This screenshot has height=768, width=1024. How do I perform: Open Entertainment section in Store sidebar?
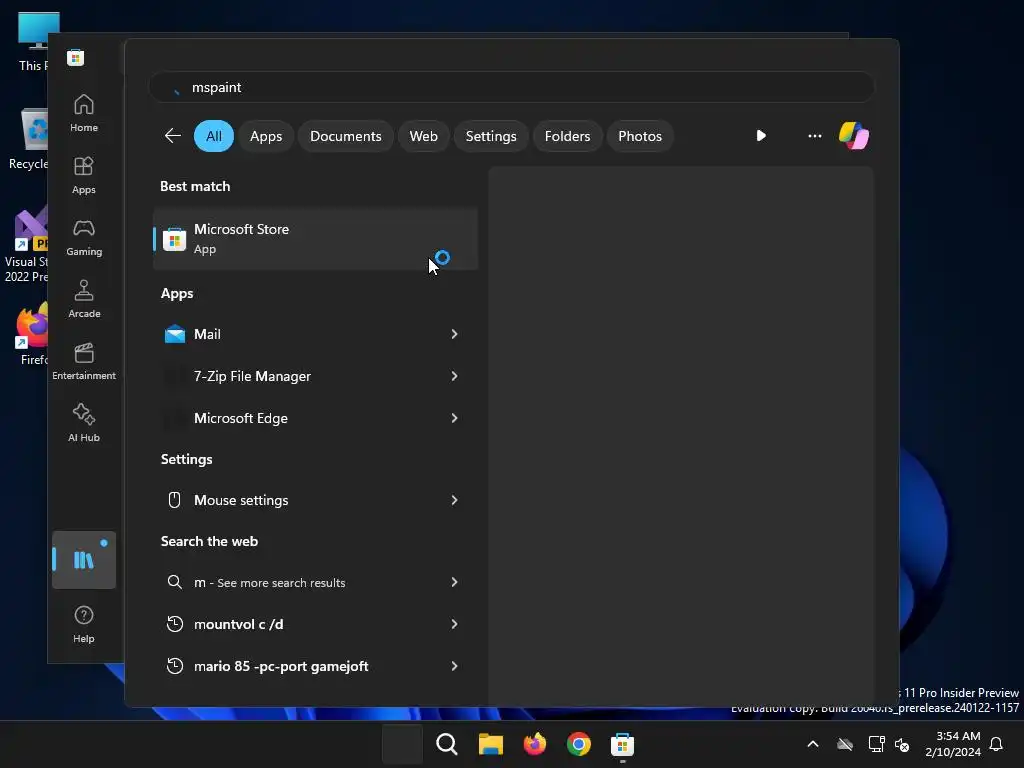click(84, 361)
